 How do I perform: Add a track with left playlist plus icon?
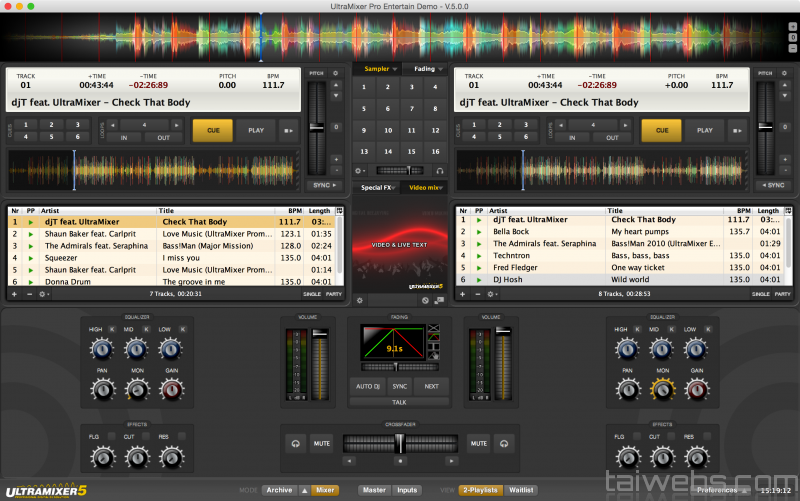click(14, 294)
